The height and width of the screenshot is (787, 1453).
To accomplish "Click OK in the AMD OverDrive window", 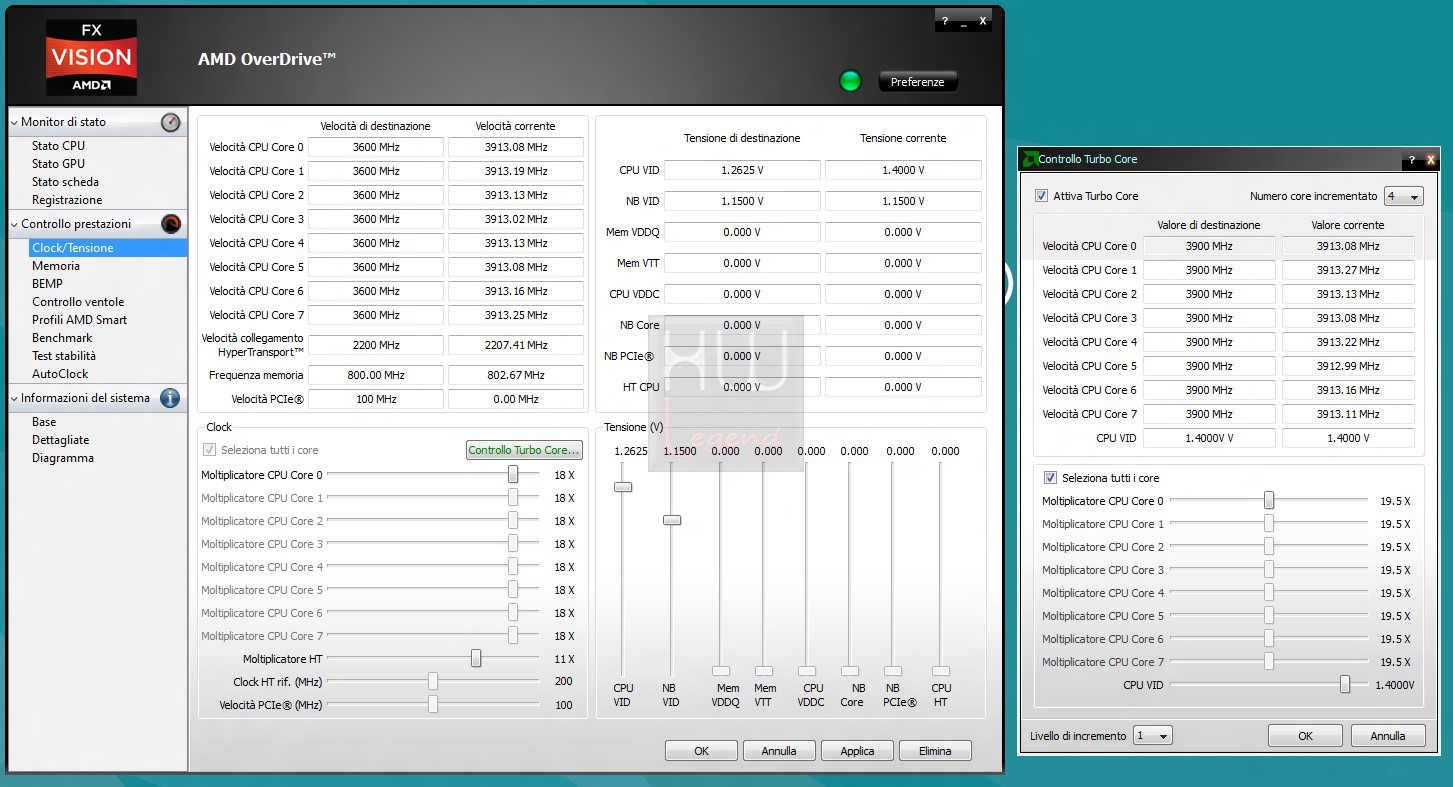I will [x=701, y=751].
